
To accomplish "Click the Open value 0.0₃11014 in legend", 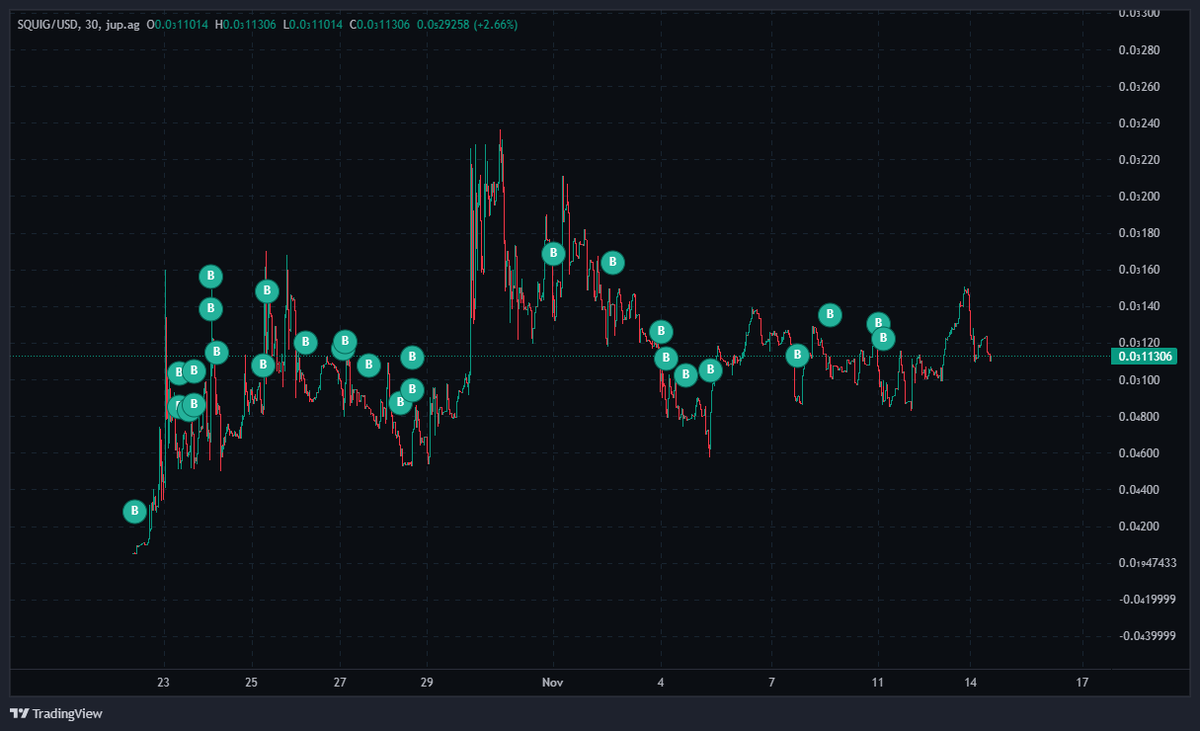I will pos(182,24).
